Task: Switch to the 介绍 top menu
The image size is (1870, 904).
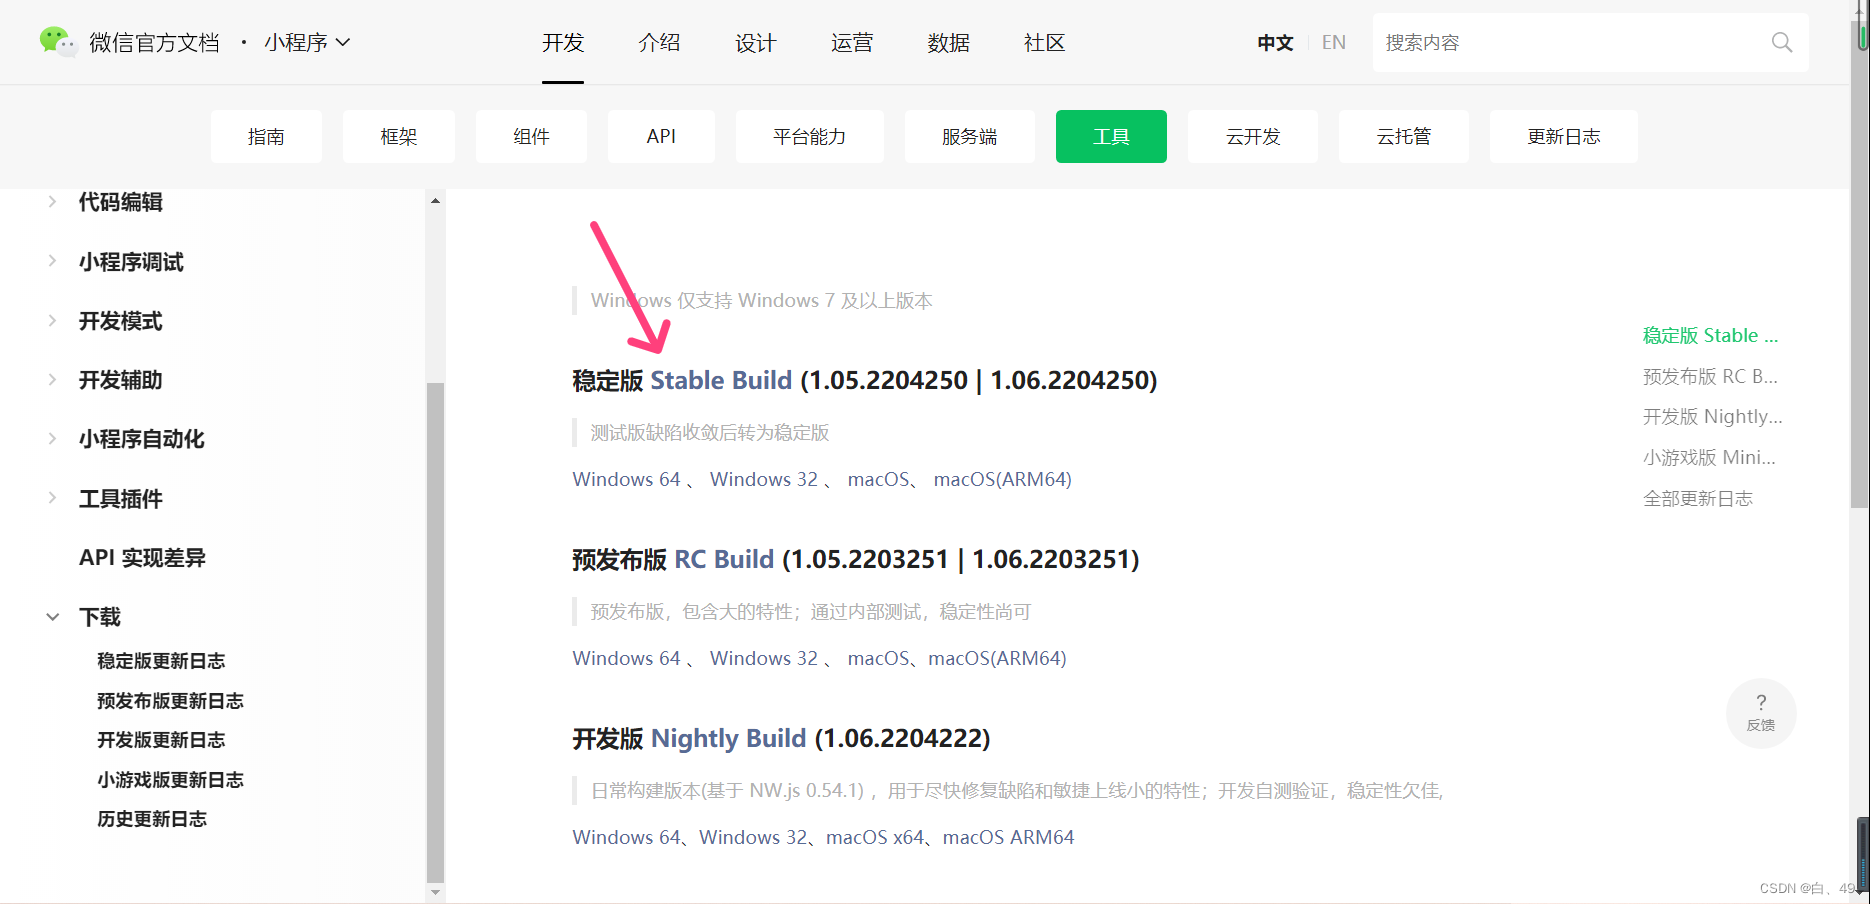Action: click(x=659, y=43)
